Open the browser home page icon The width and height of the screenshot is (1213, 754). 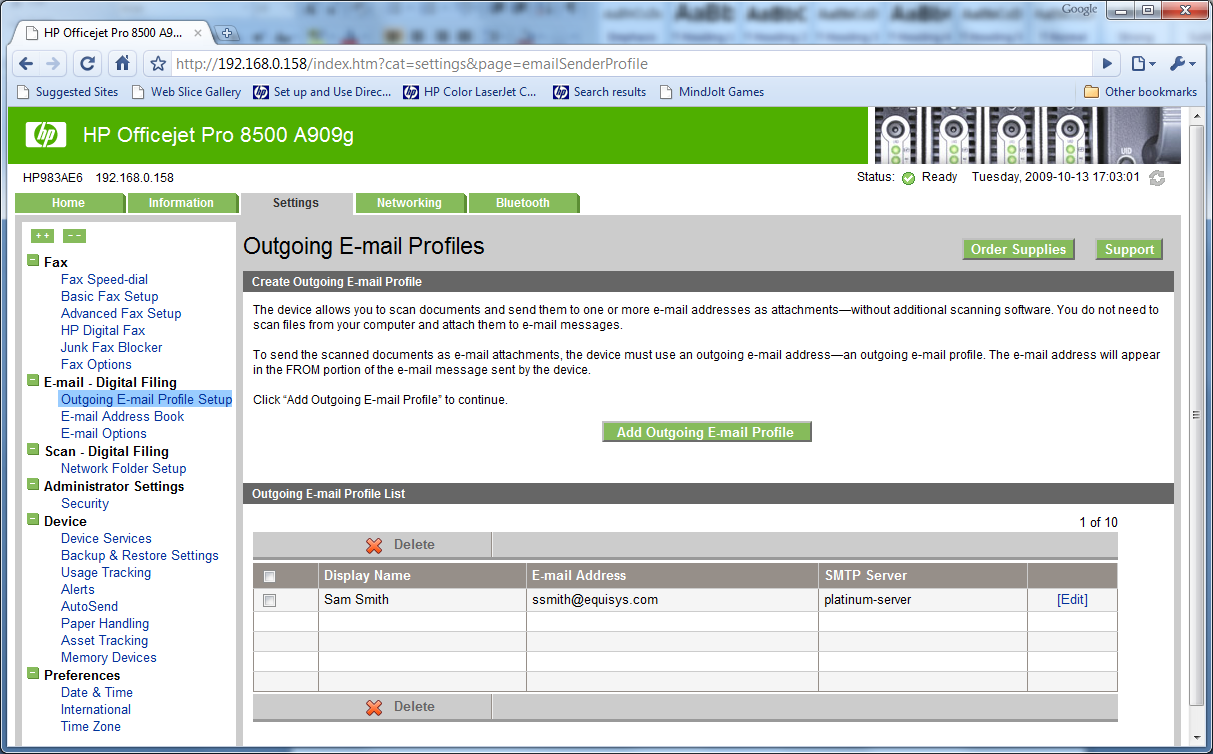pyautogui.click(x=122, y=63)
